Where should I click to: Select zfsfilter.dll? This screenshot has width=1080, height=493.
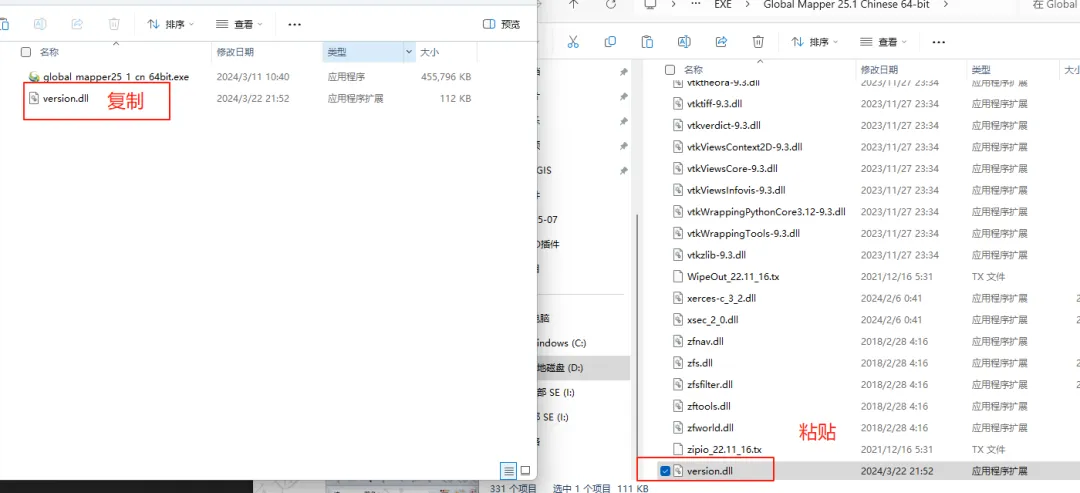click(x=710, y=384)
